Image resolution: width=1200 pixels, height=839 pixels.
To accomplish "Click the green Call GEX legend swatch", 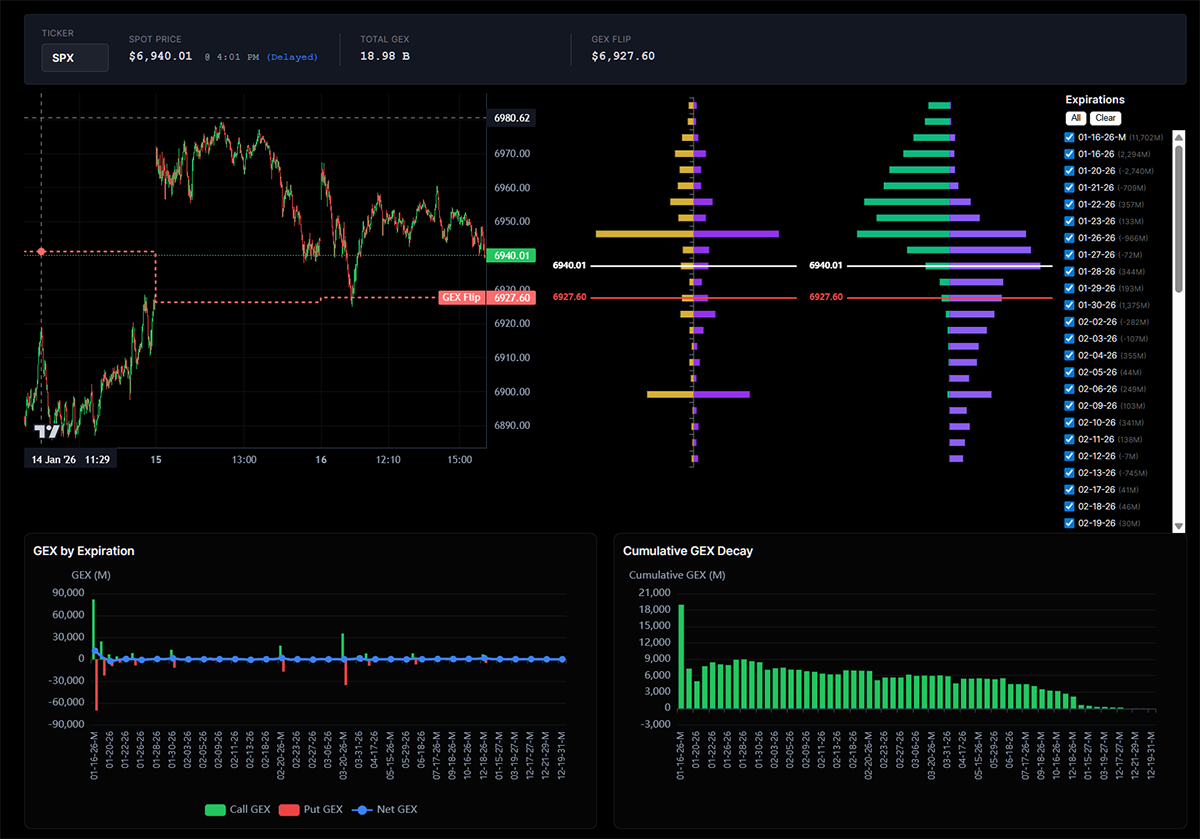I will 215,809.
